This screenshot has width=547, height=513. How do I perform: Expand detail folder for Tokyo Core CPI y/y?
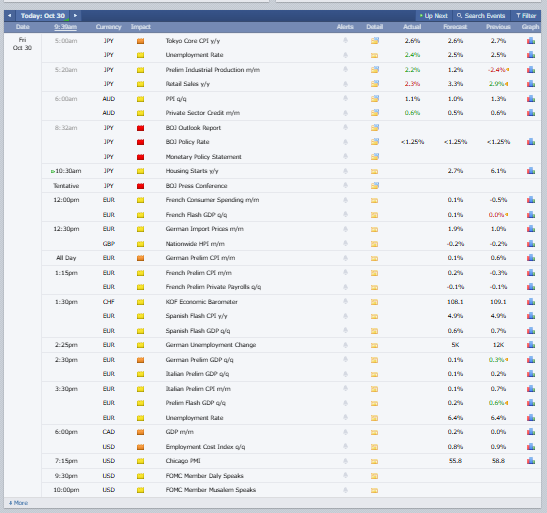pyautogui.click(x=375, y=41)
